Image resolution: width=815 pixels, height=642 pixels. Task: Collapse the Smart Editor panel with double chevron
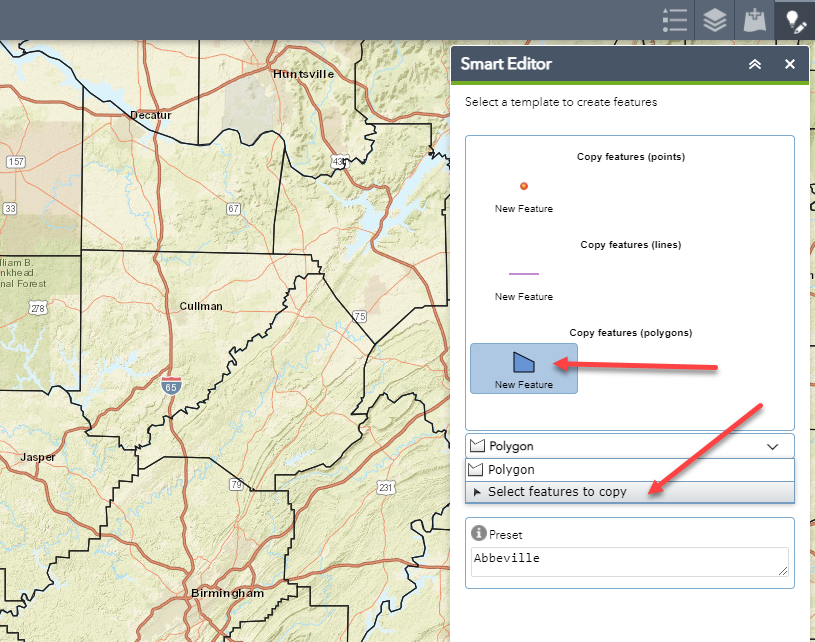click(x=753, y=64)
